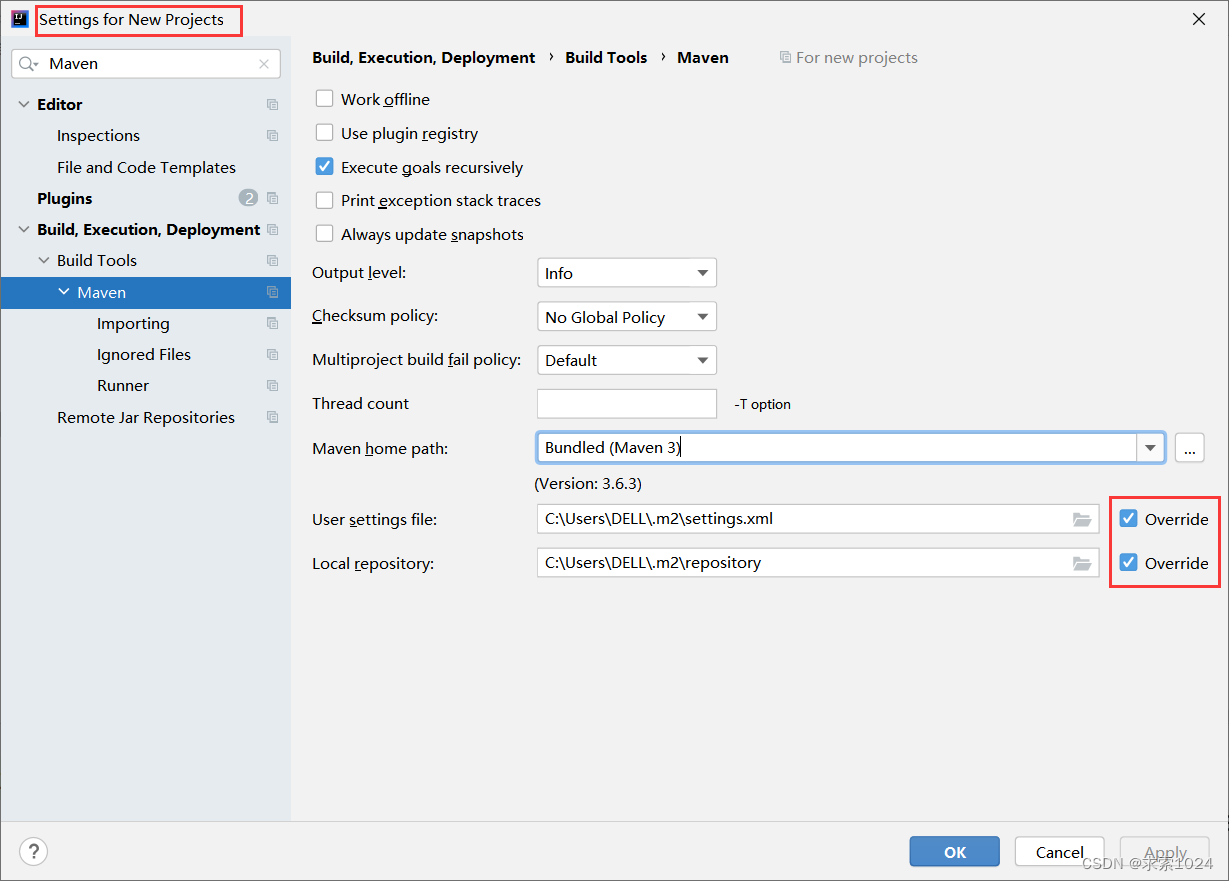Click the Cancel button
The width and height of the screenshot is (1229, 881).
[x=1060, y=852]
